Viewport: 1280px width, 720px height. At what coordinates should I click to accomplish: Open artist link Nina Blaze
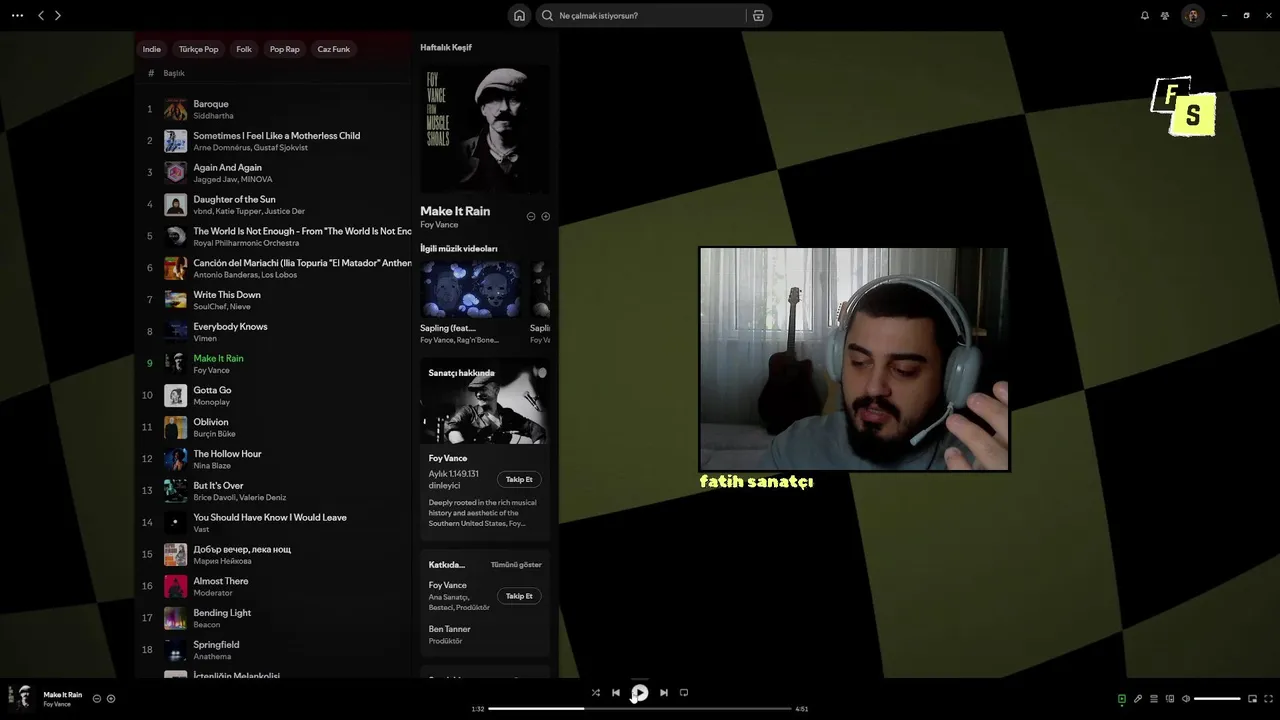click(x=212, y=466)
